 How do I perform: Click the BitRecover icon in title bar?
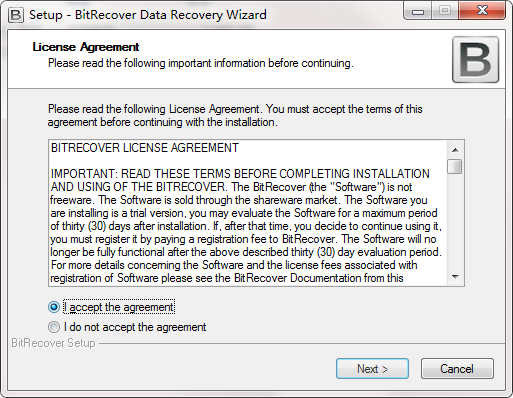click(x=16, y=15)
